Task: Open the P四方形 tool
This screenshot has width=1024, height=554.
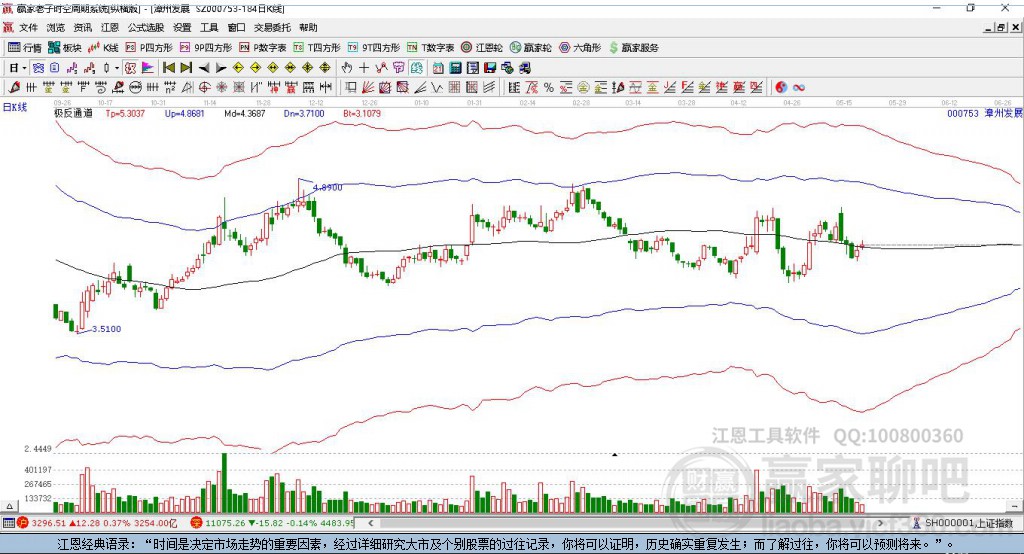Action: [149, 48]
